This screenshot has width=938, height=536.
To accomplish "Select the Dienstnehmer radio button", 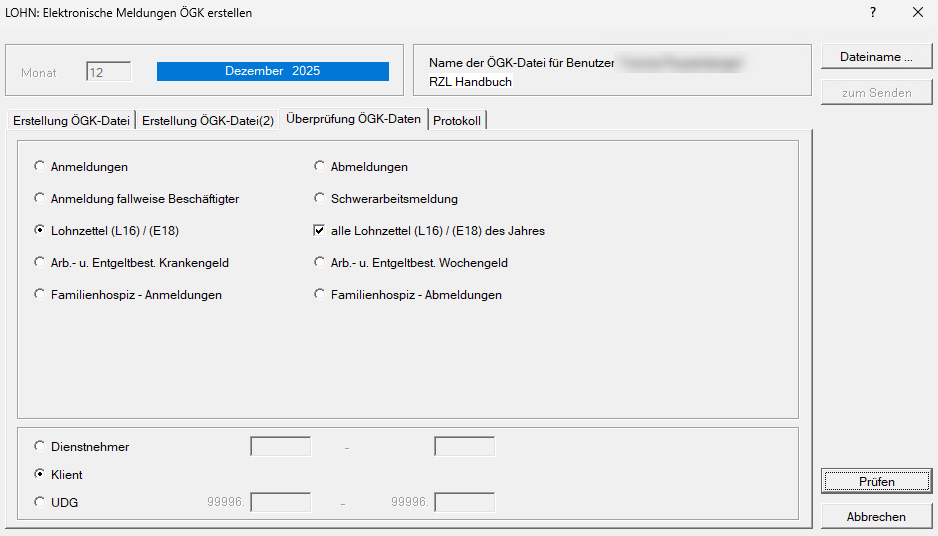I will pos(40,447).
